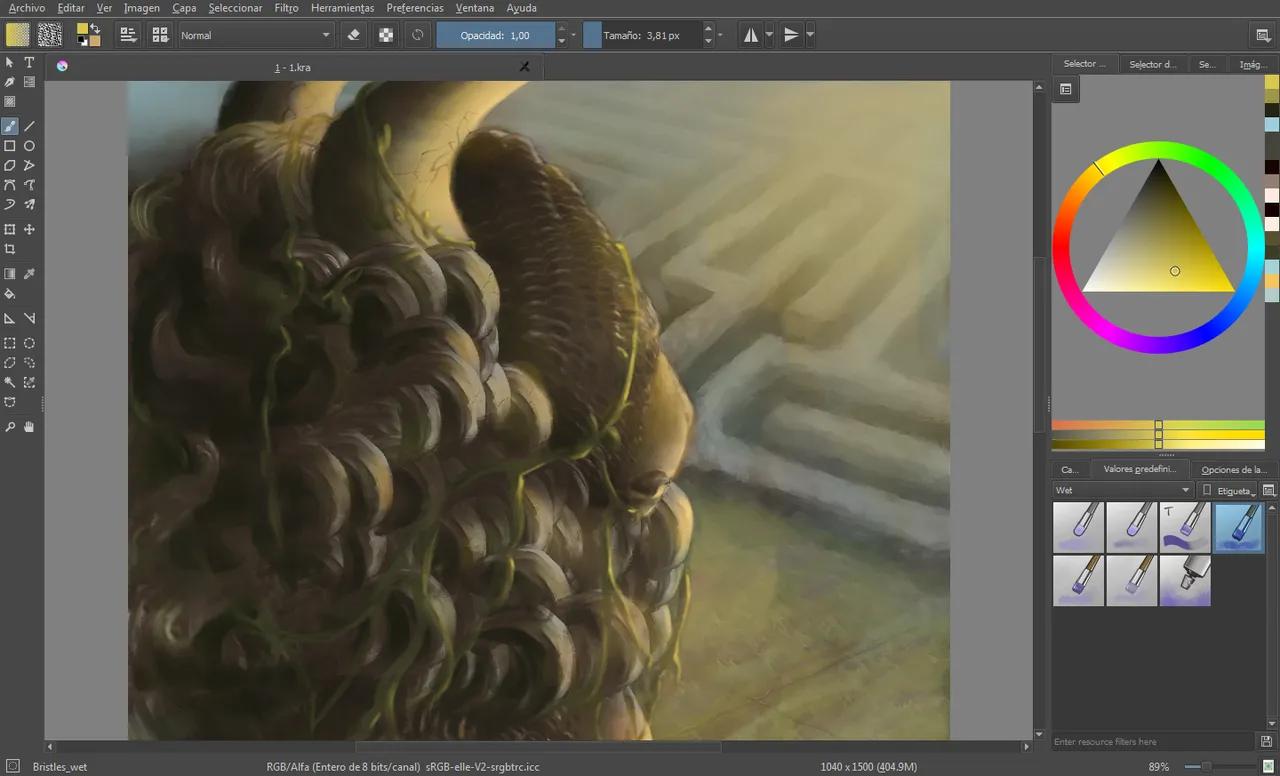Select the Move tool

click(x=29, y=230)
